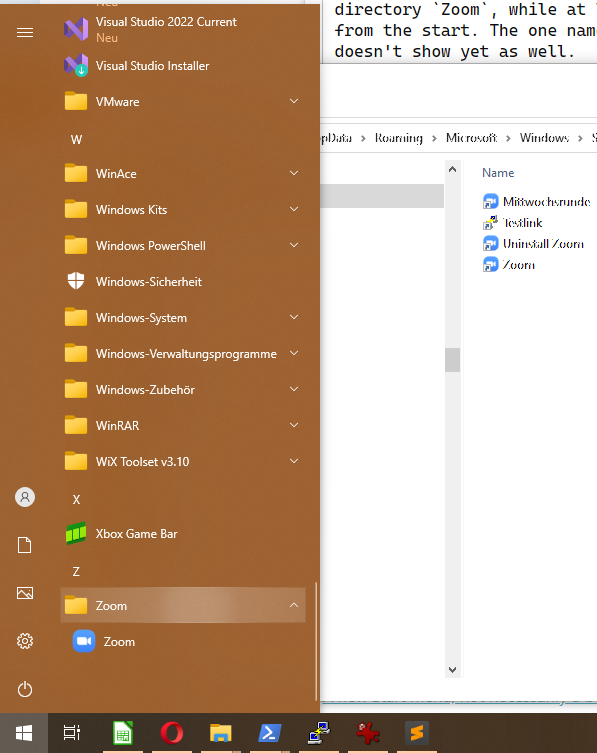Click the Start menu app list scrollbar
Screen dimensions: 597x753
316,642
